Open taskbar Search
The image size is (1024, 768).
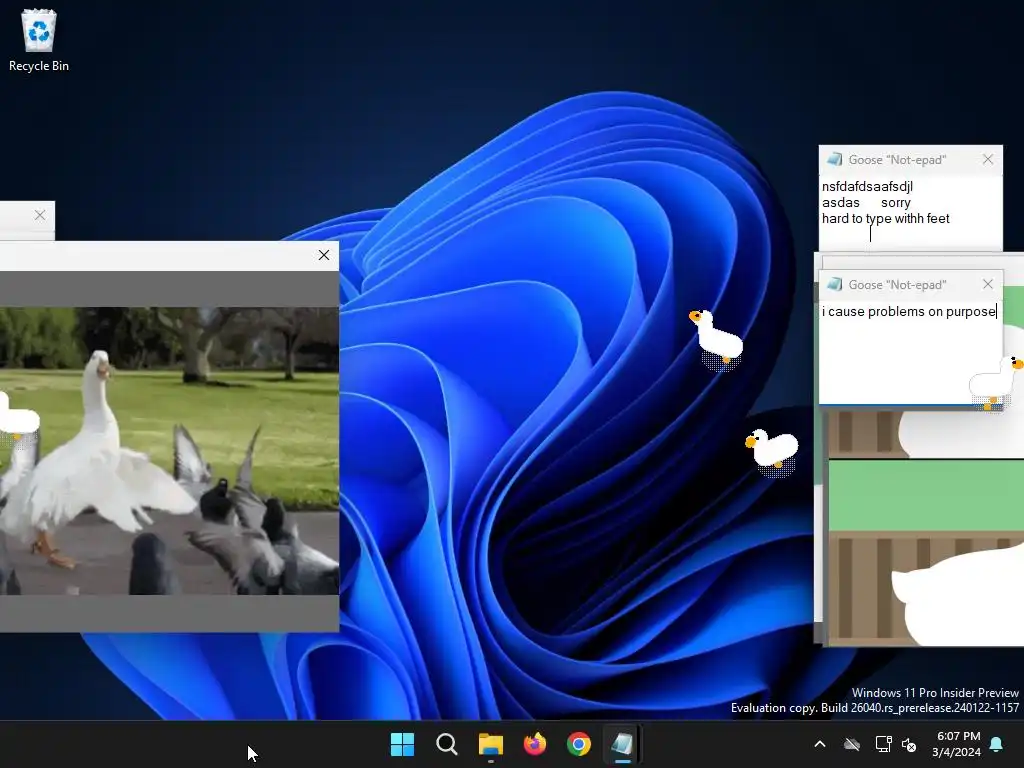point(447,744)
